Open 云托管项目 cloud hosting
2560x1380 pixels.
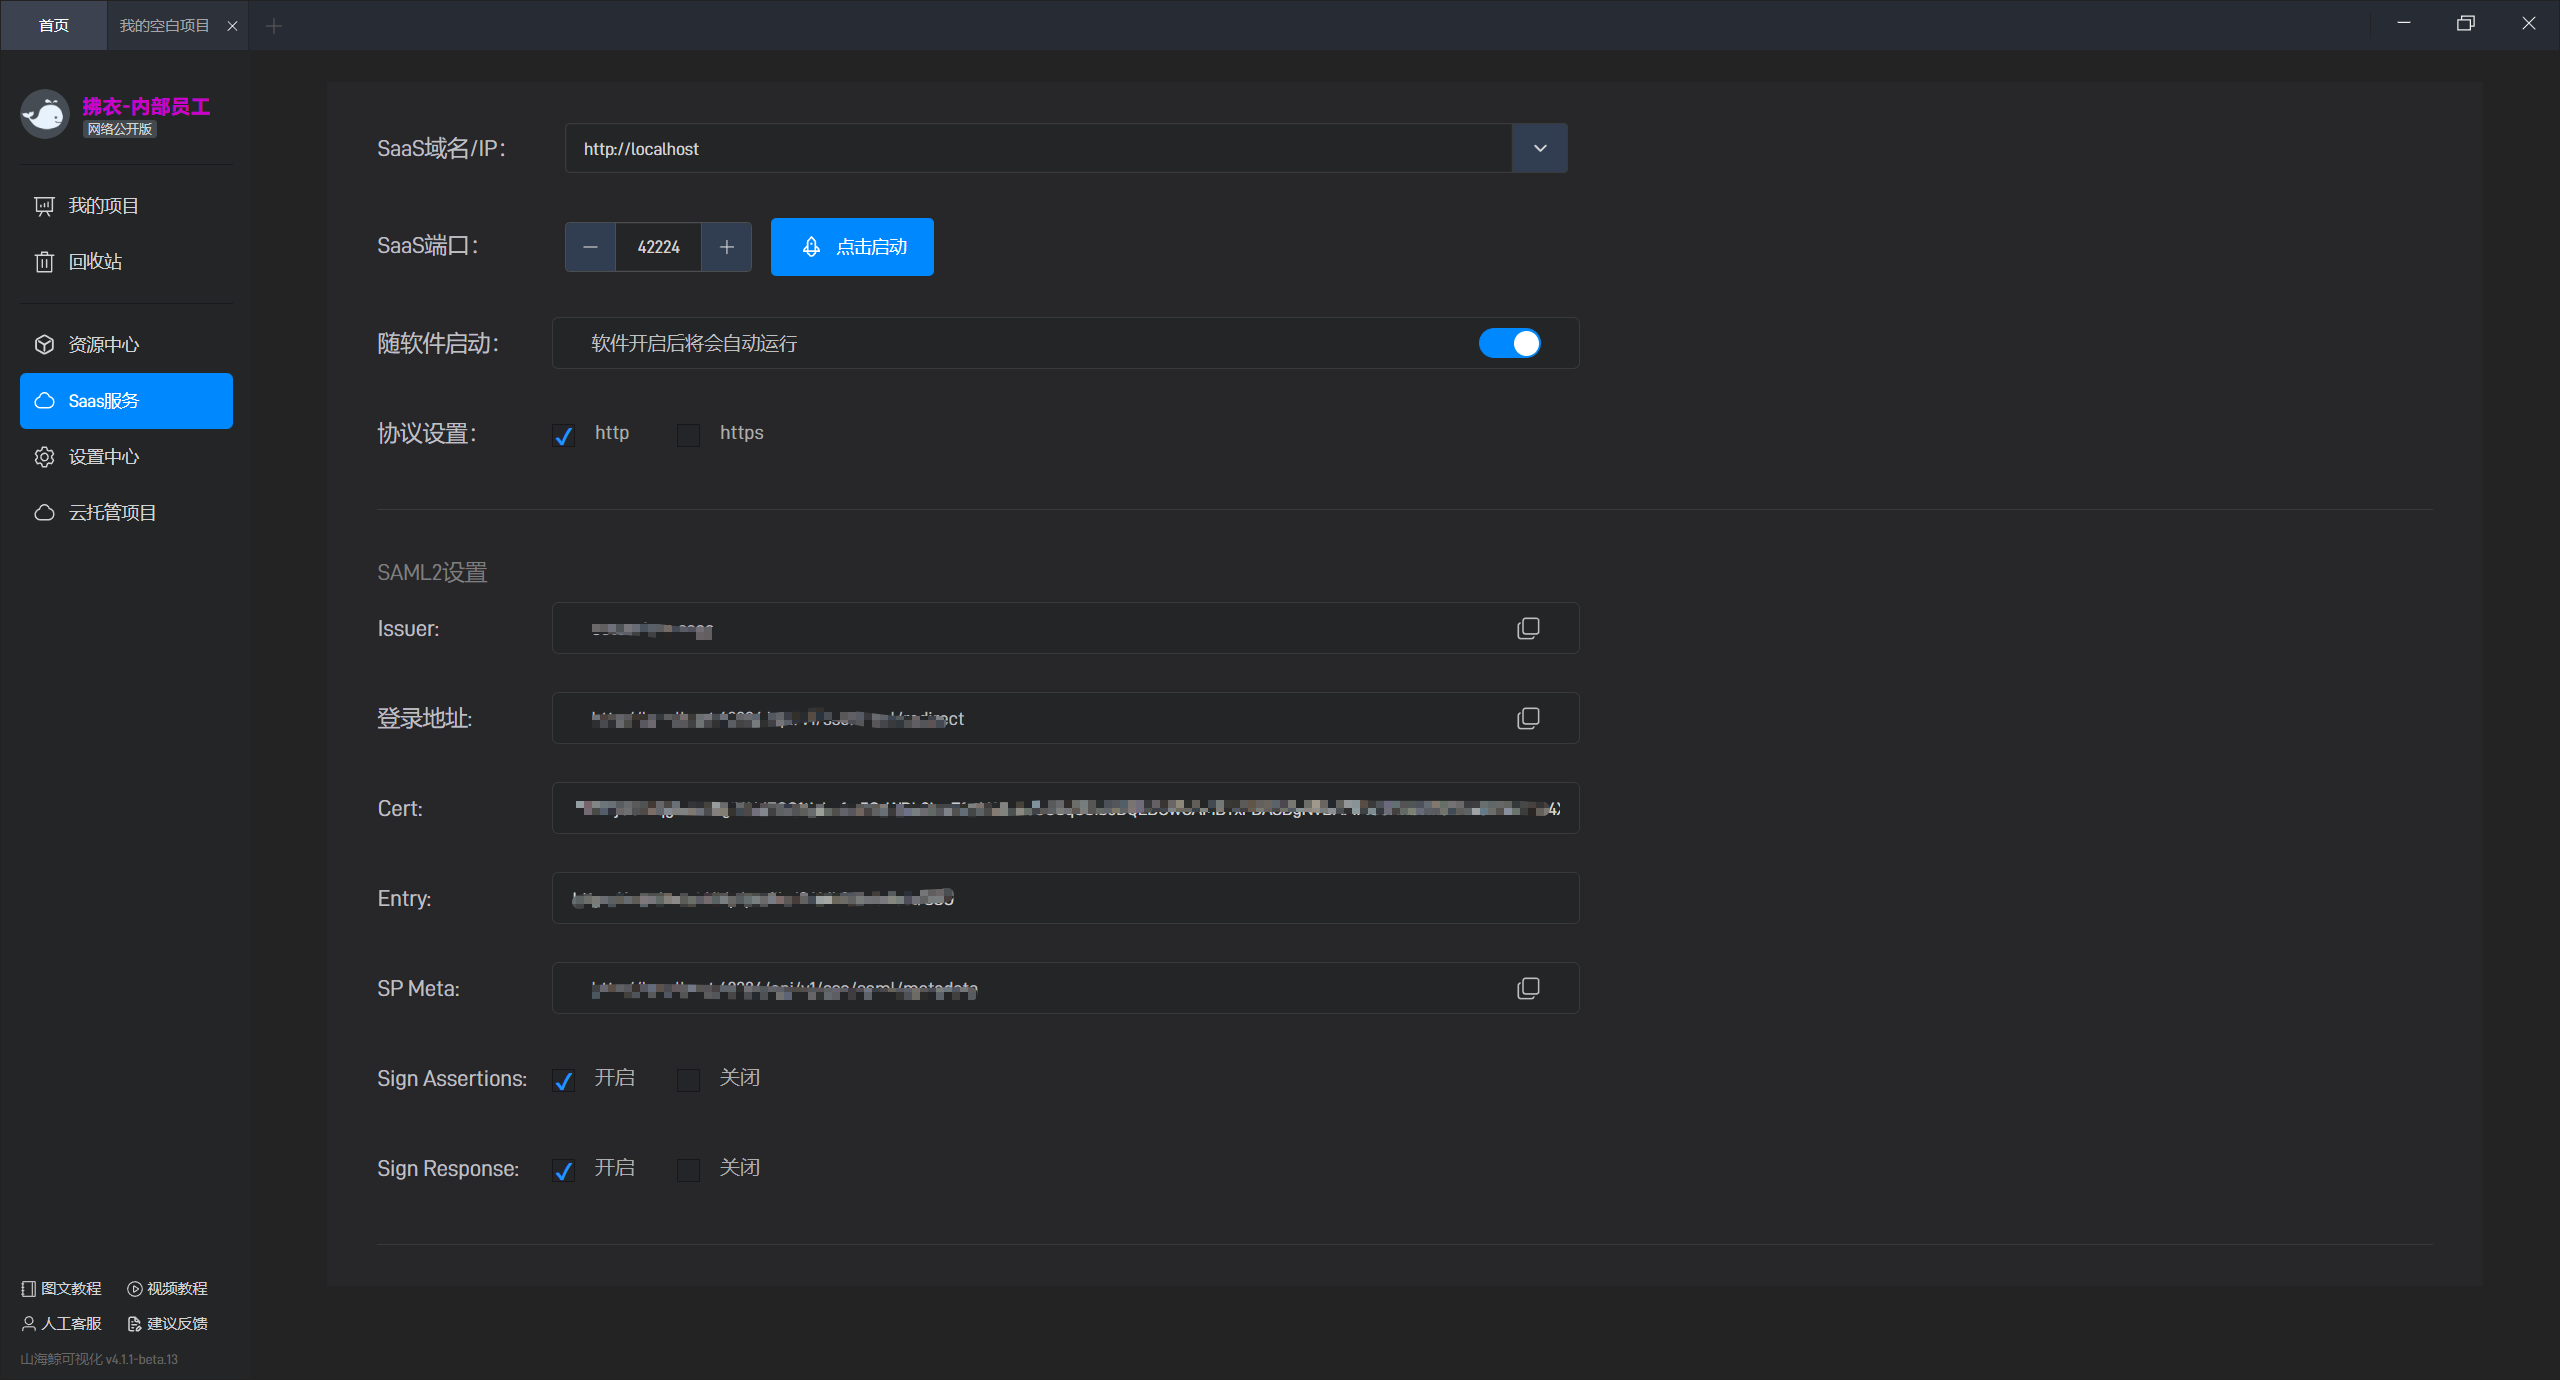[x=111, y=513]
